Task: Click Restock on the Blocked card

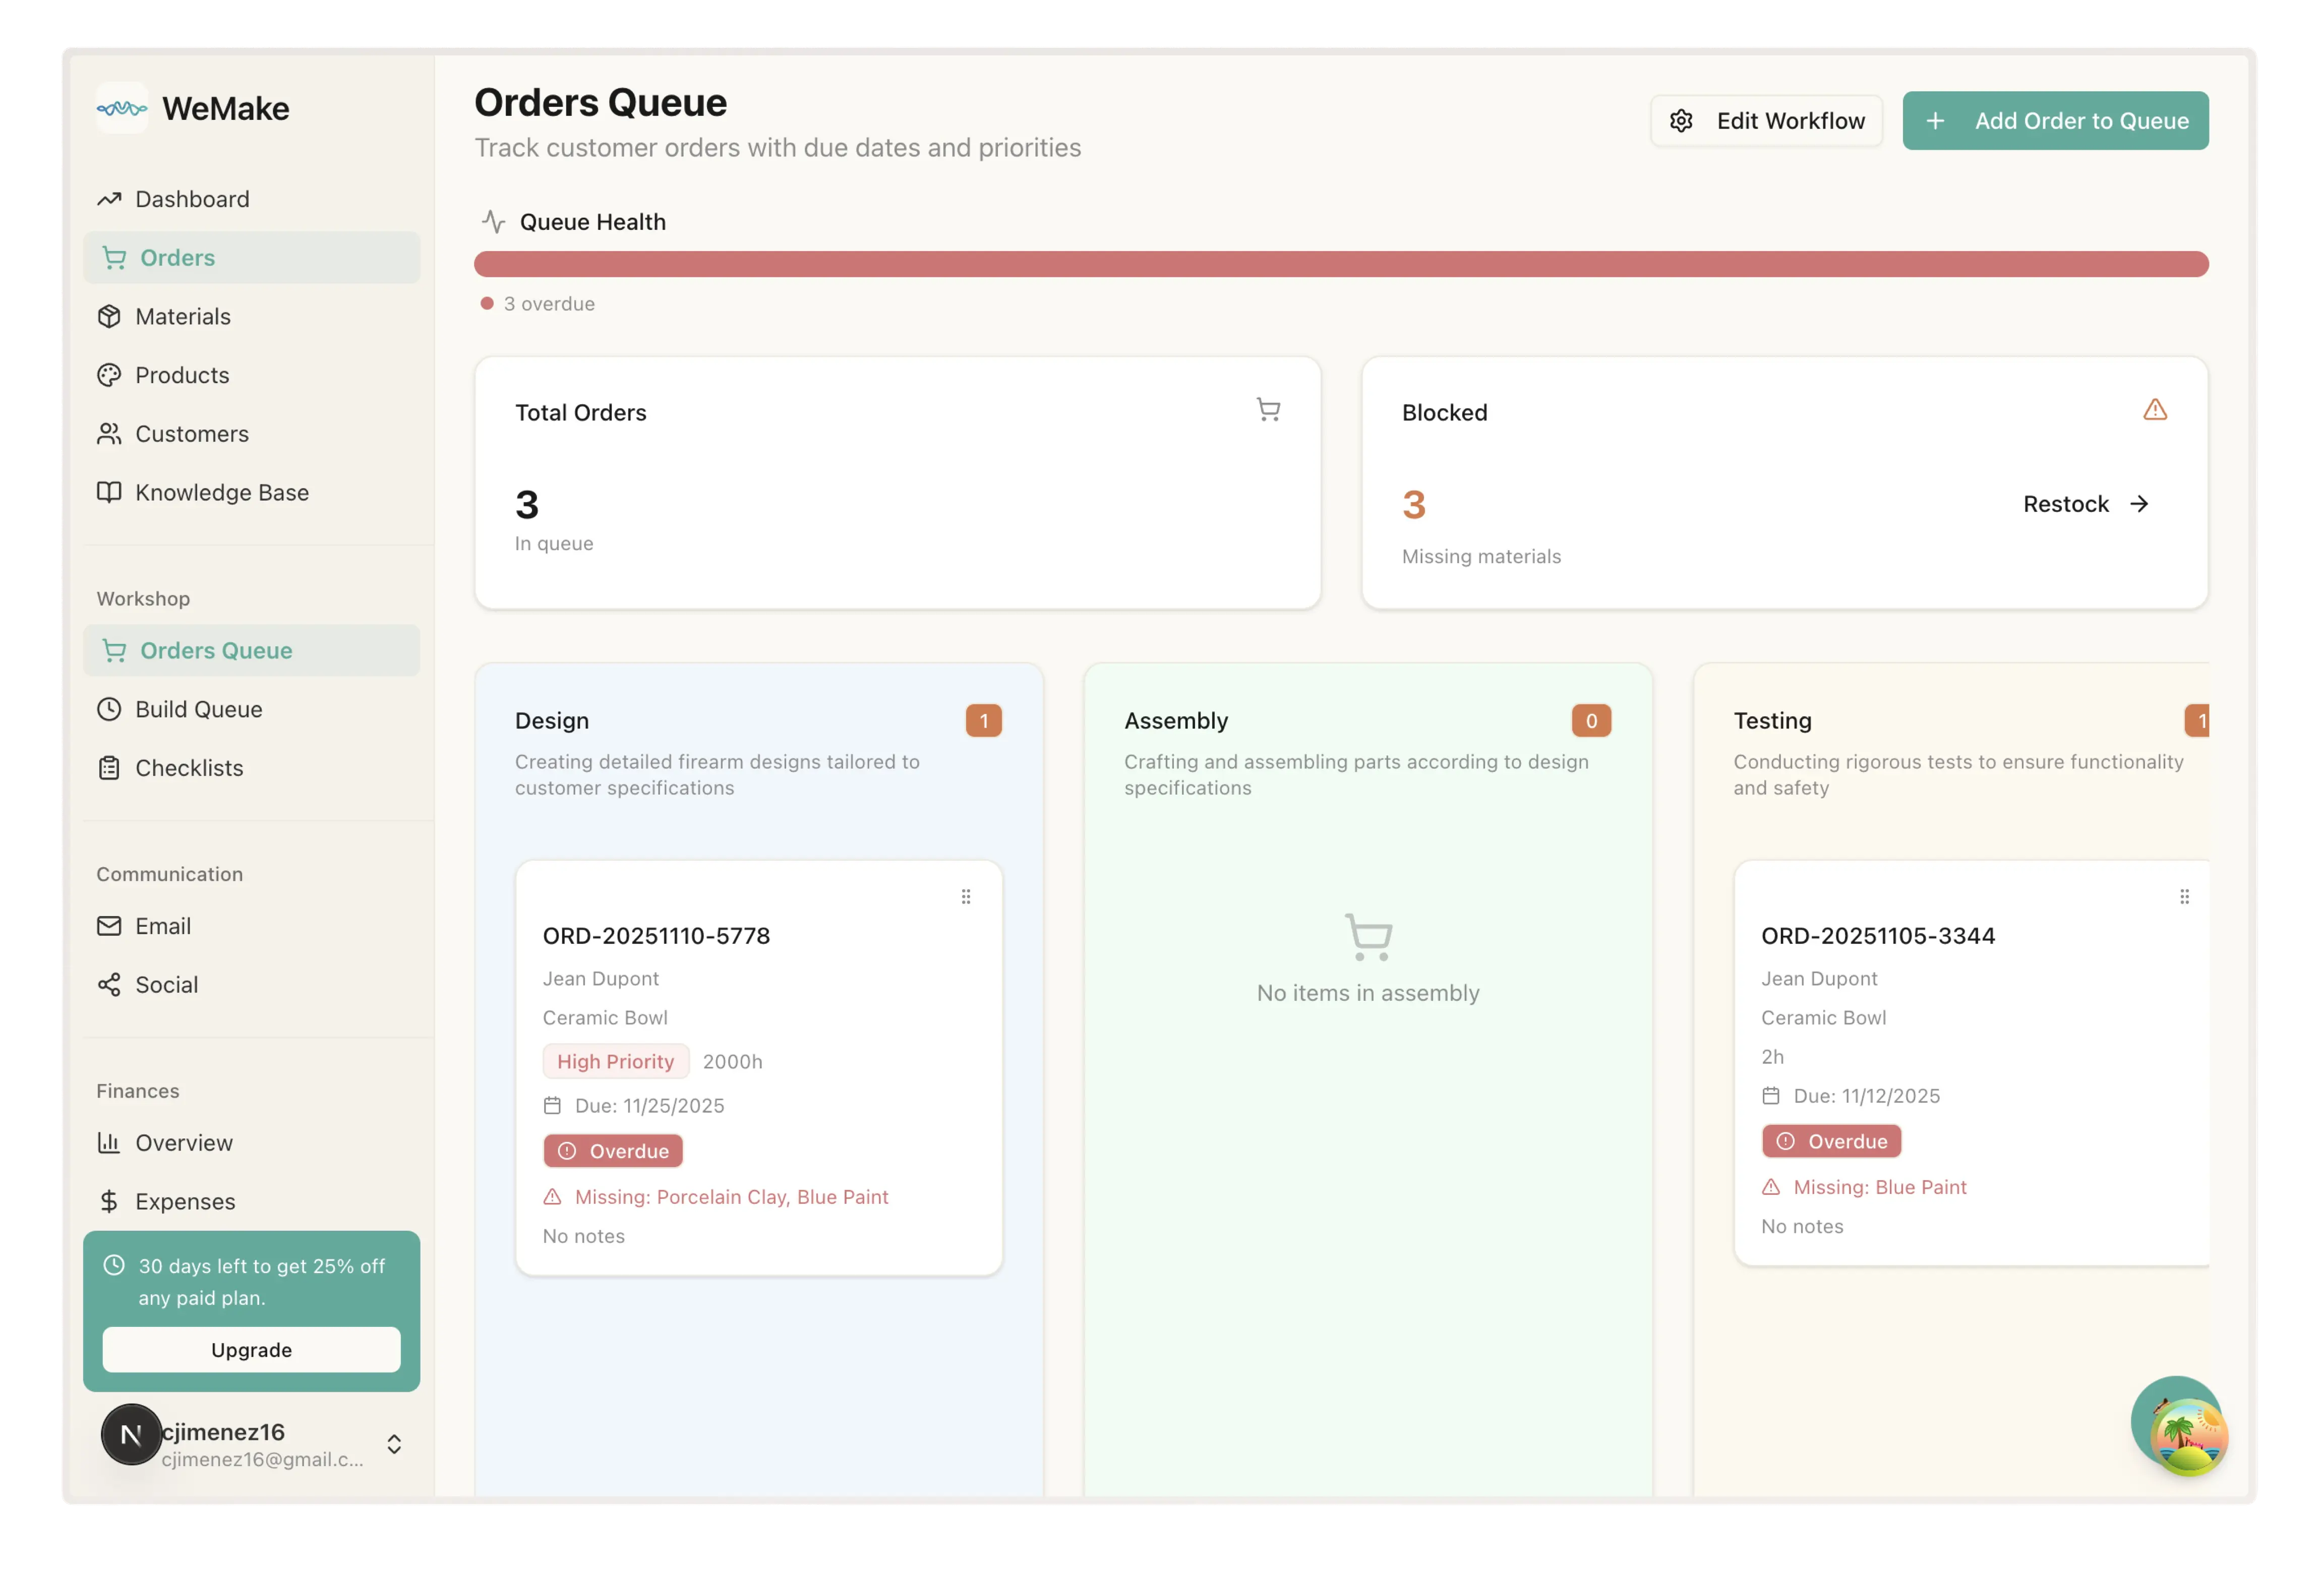Action: click(2085, 504)
